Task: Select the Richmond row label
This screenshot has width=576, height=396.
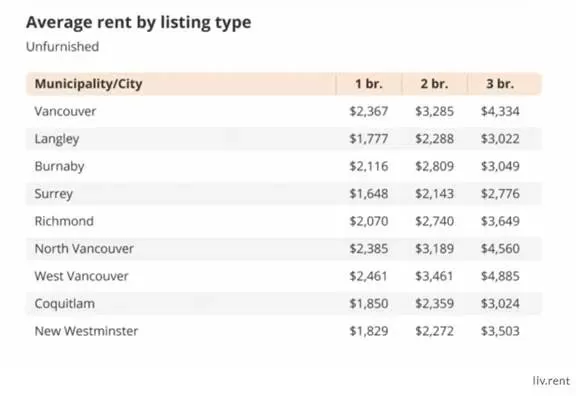Action: coord(64,221)
